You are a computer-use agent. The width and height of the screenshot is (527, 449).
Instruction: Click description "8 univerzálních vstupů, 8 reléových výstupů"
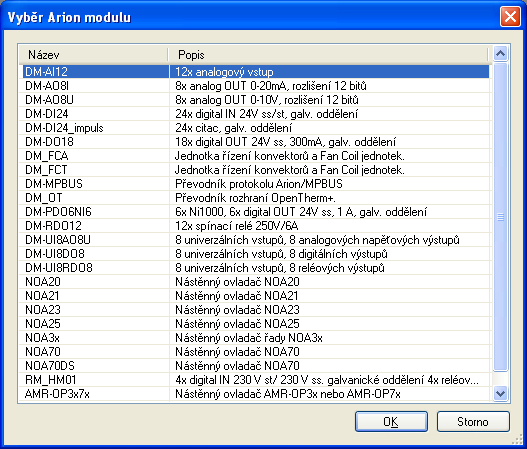click(x=280, y=268)
